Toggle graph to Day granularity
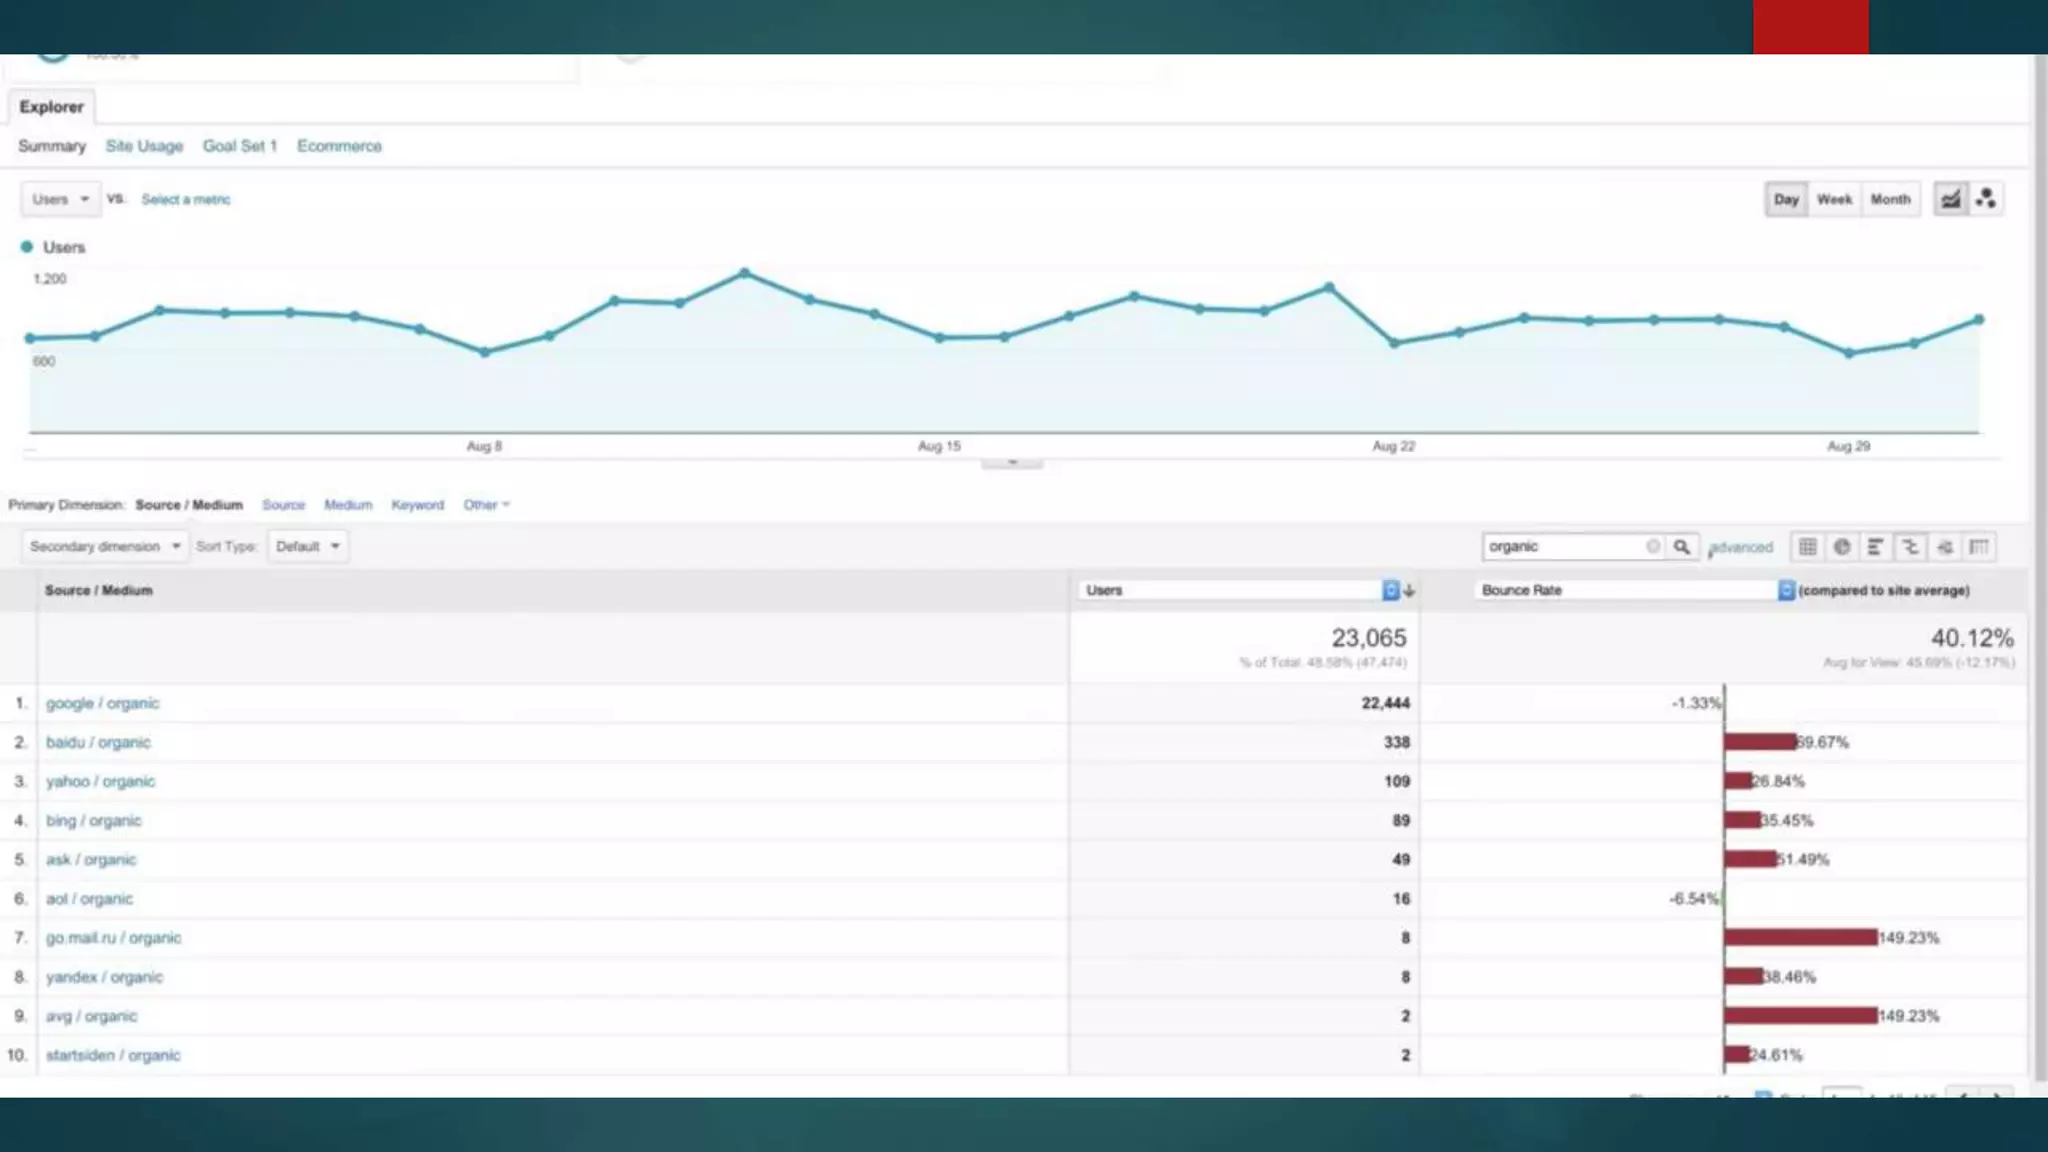This screenshot has height=1152, width=2048. (1786, 199)
